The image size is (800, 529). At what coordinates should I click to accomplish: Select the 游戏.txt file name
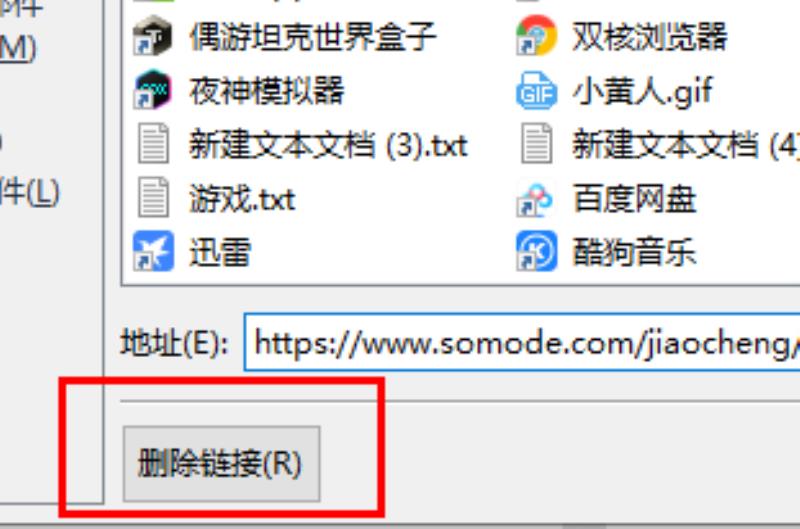point(242,199)
